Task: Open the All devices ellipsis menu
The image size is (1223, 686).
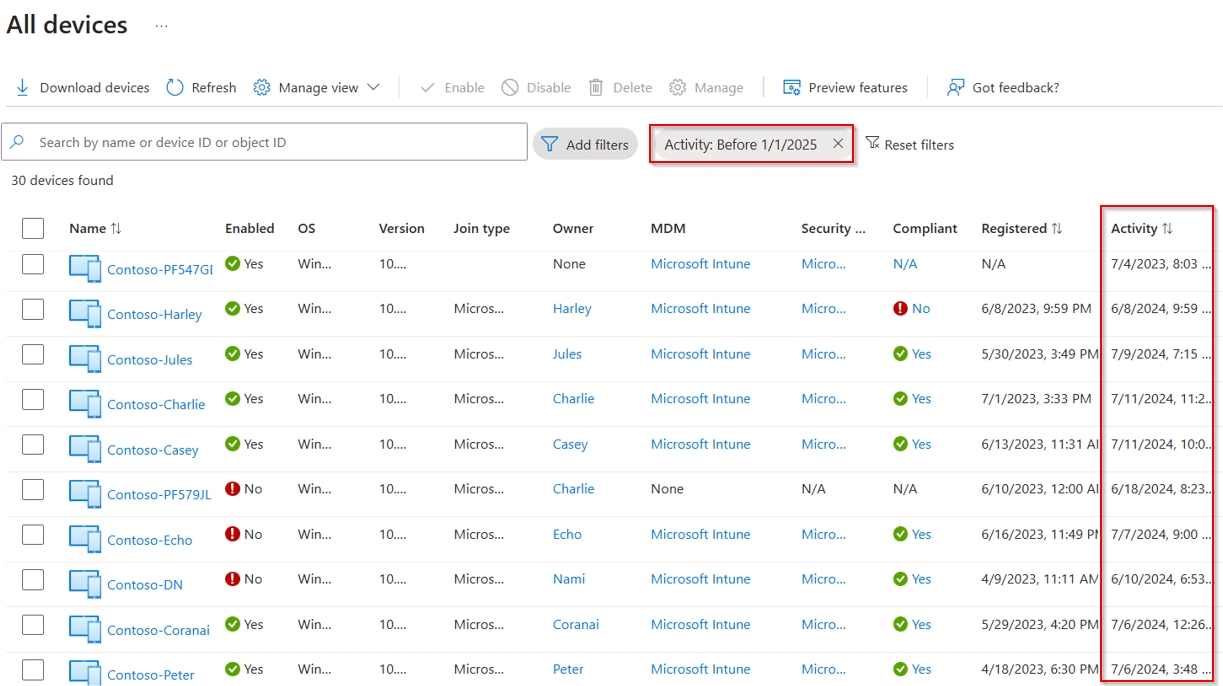Action: (x=162, y=24)
